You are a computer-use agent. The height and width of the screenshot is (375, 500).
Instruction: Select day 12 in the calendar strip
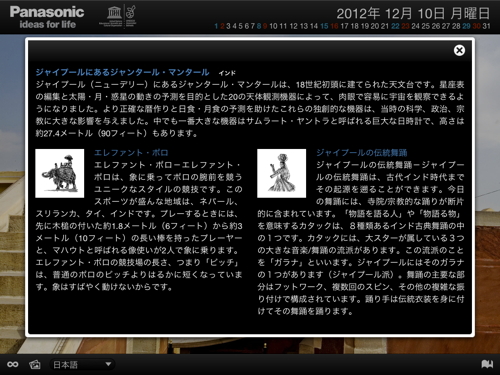294,26
